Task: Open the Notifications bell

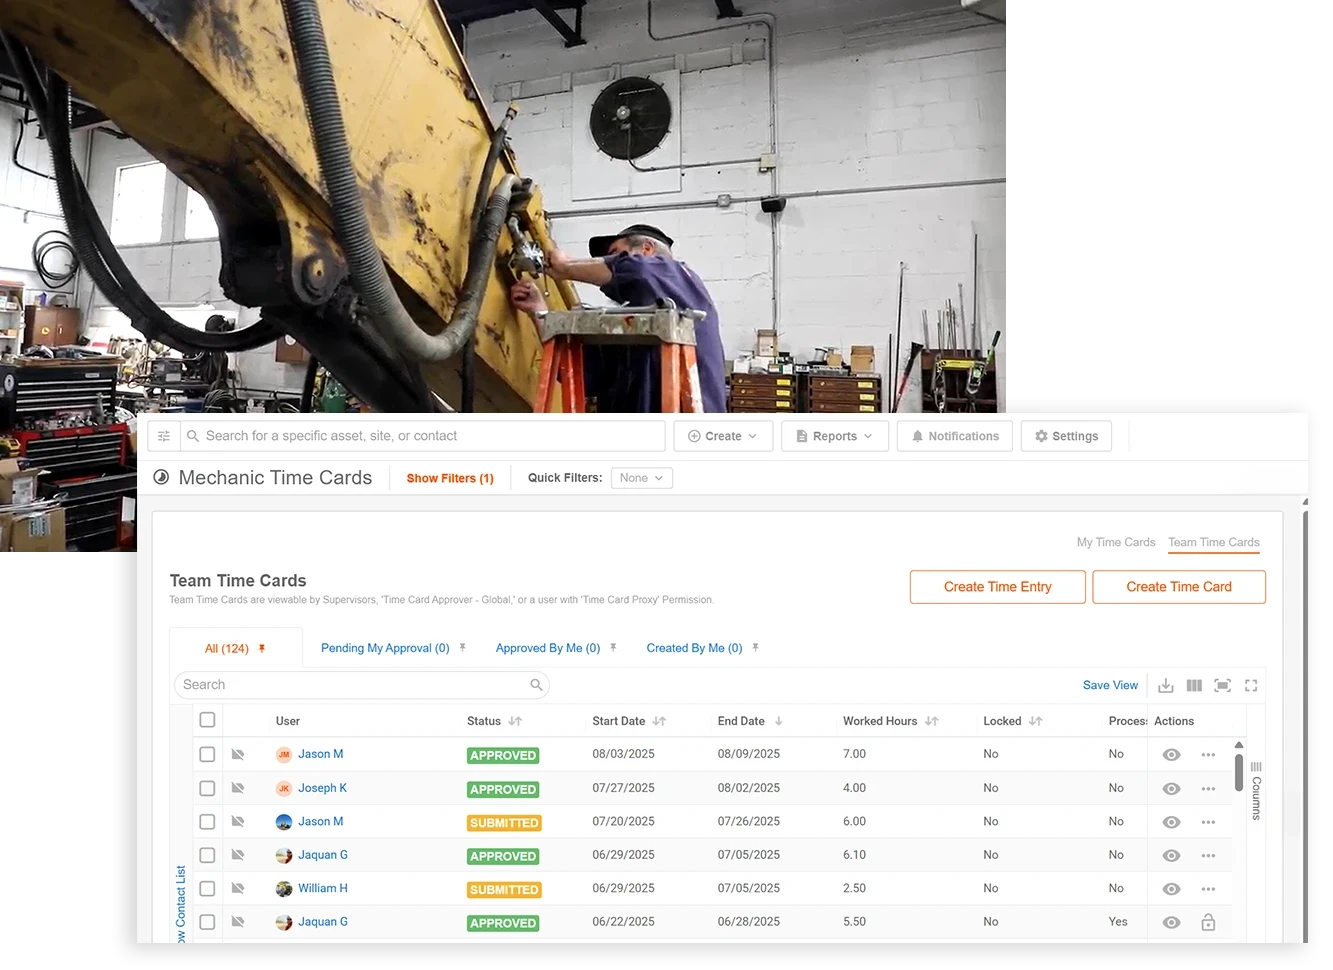Action: tap(954, 436)
